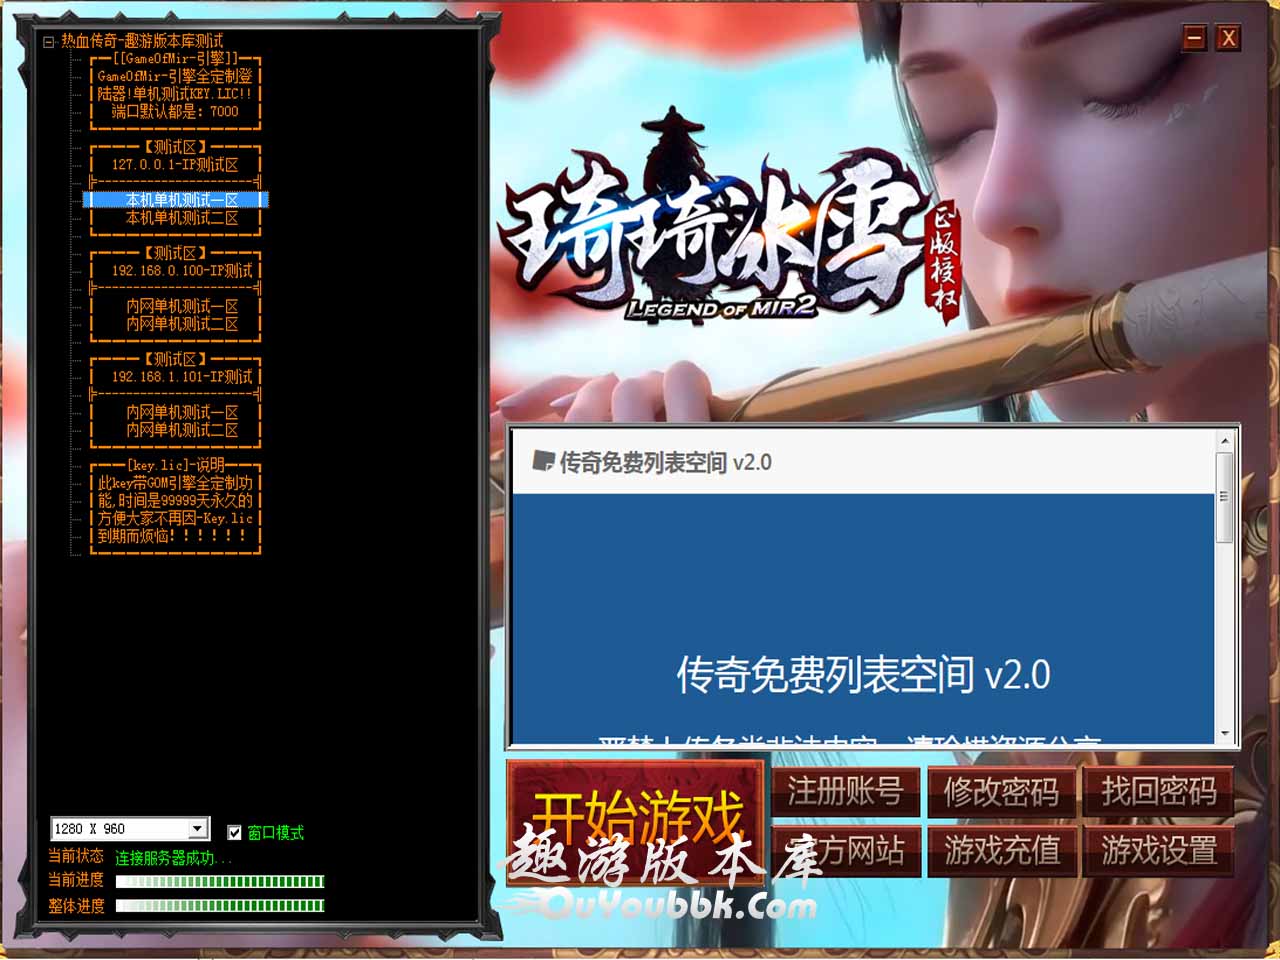Click the 当前进度 progress bar
The height and width of the screenshot is (960, 1280).
point(220,881)
